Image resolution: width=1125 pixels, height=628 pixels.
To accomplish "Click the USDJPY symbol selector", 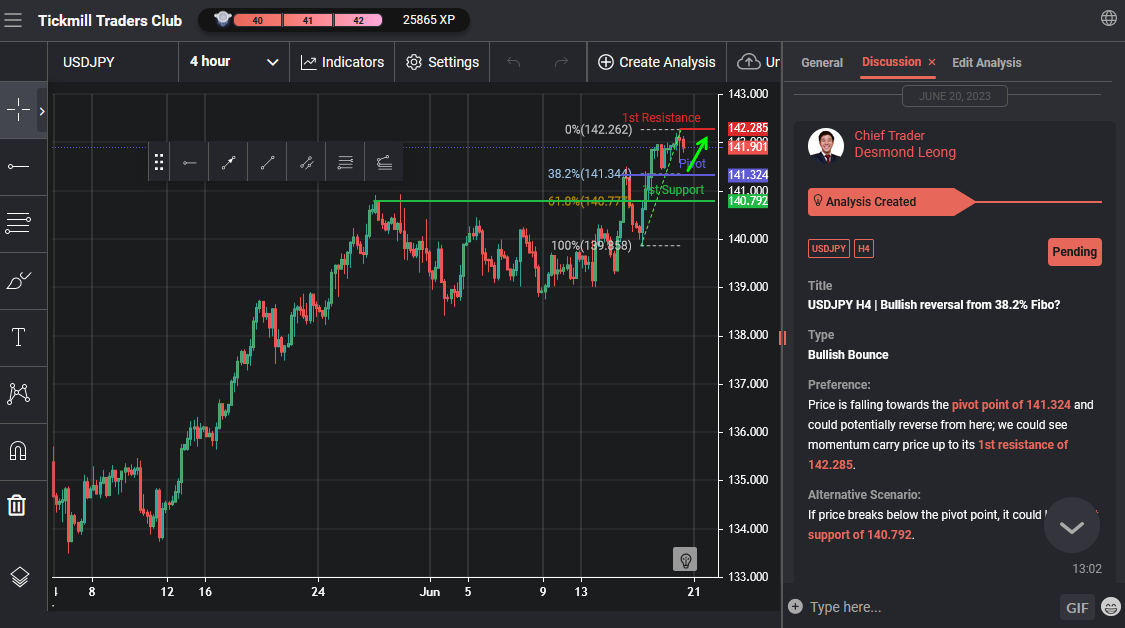I will pos(88,62).
